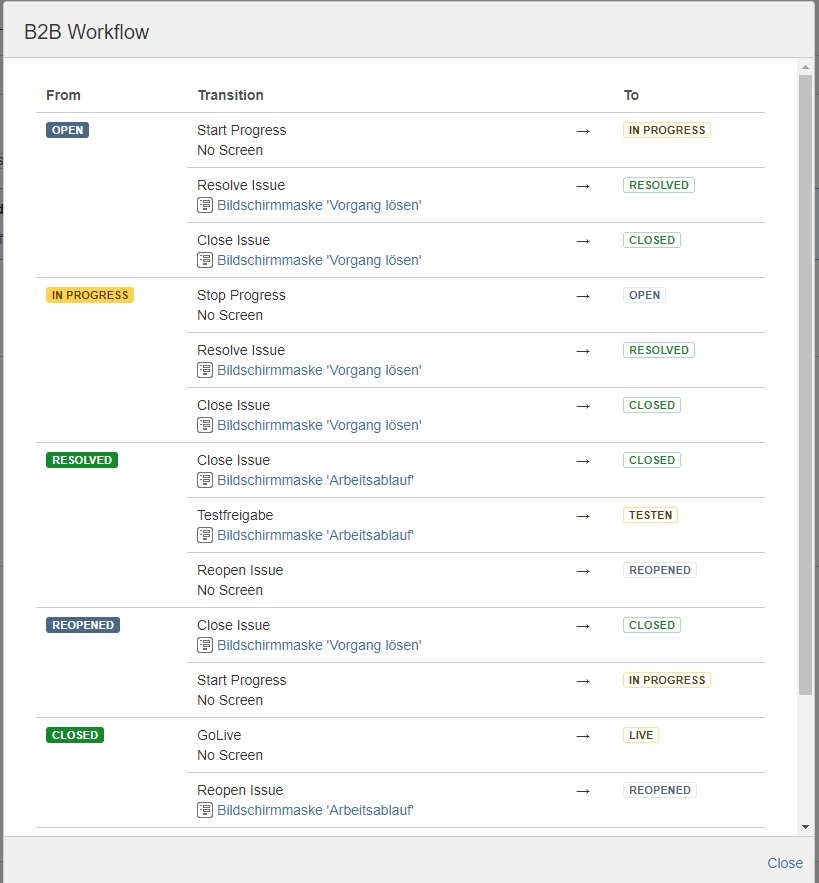Click the screen icon beside Resolve Issue under OPEN
Screen dimensions: 819x883
coord(204,204)
